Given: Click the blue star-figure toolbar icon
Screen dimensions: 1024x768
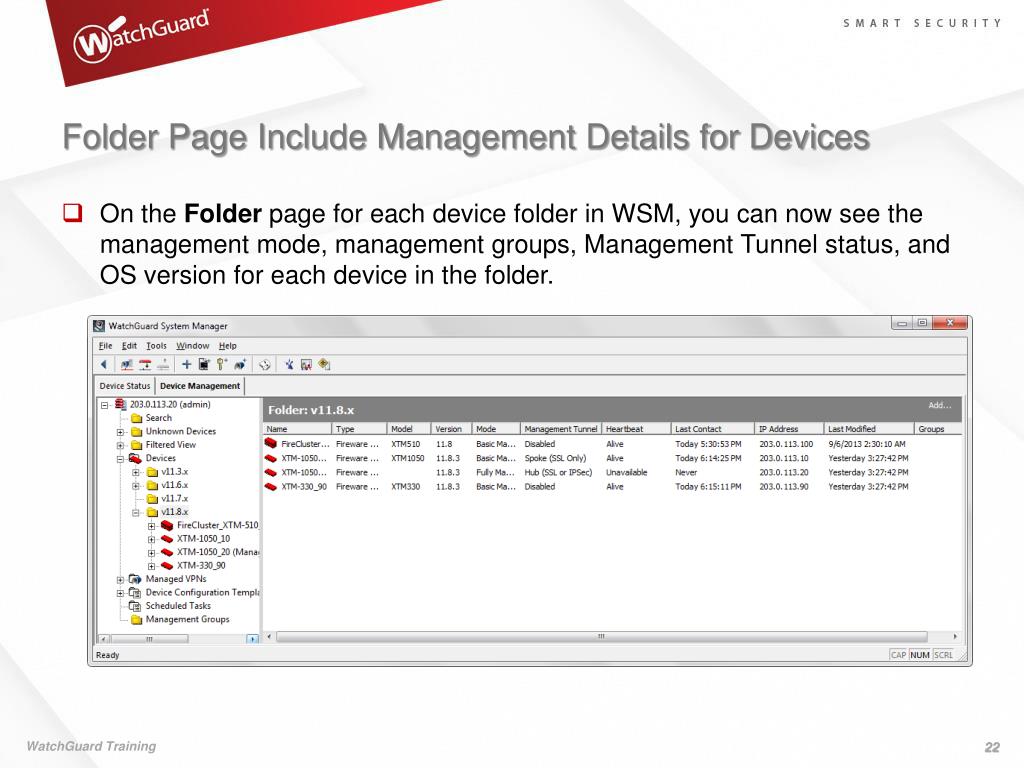Looking at the screenshot, I should pyautogui.click(x=289, y=364).
